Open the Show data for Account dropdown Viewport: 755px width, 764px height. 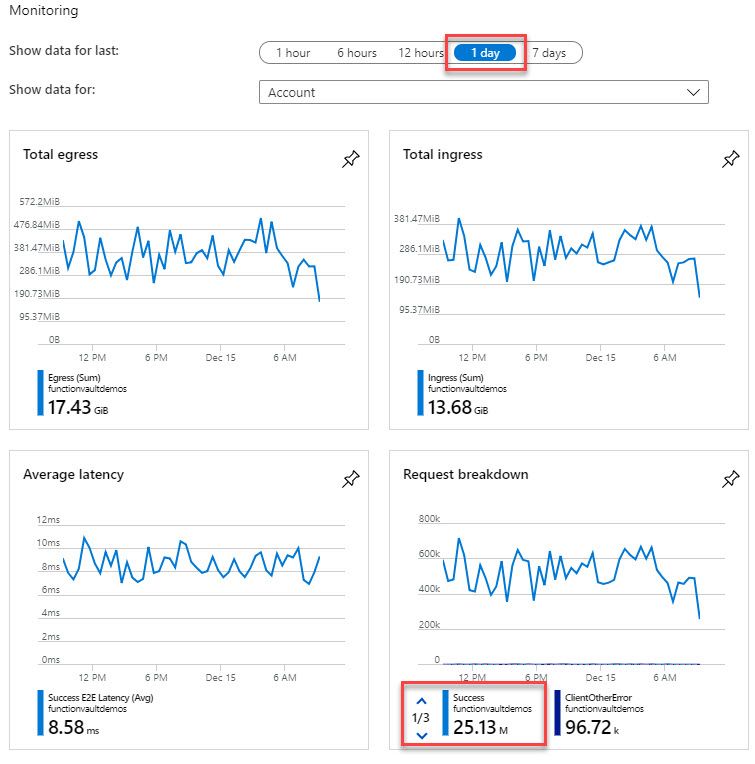click(x=482, y=92)
